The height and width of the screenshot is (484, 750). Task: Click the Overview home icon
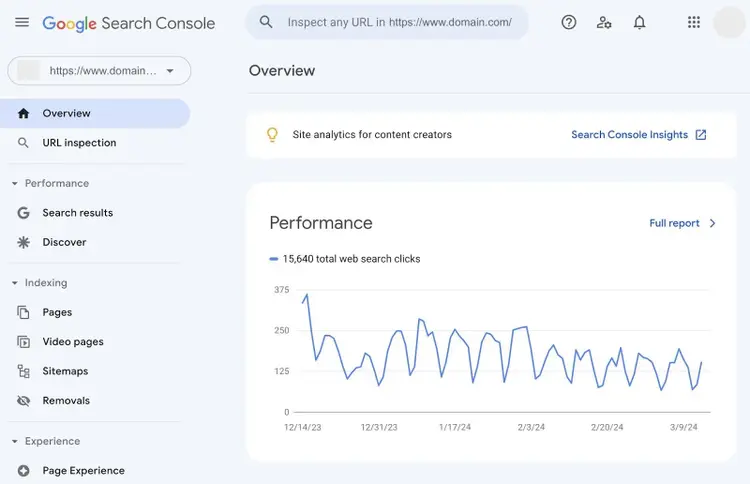pos(23,113)
